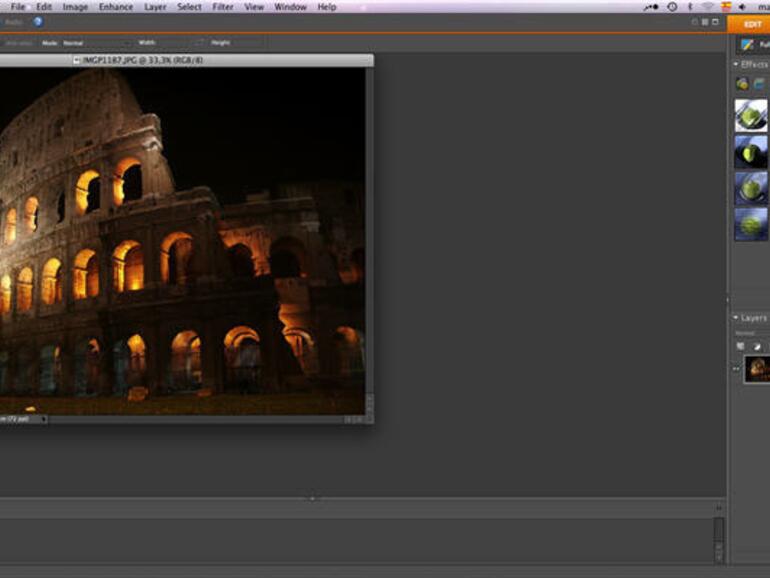Open the Time Machine menu bar icon
Screen dimensions: 770x578
[672, 7]
